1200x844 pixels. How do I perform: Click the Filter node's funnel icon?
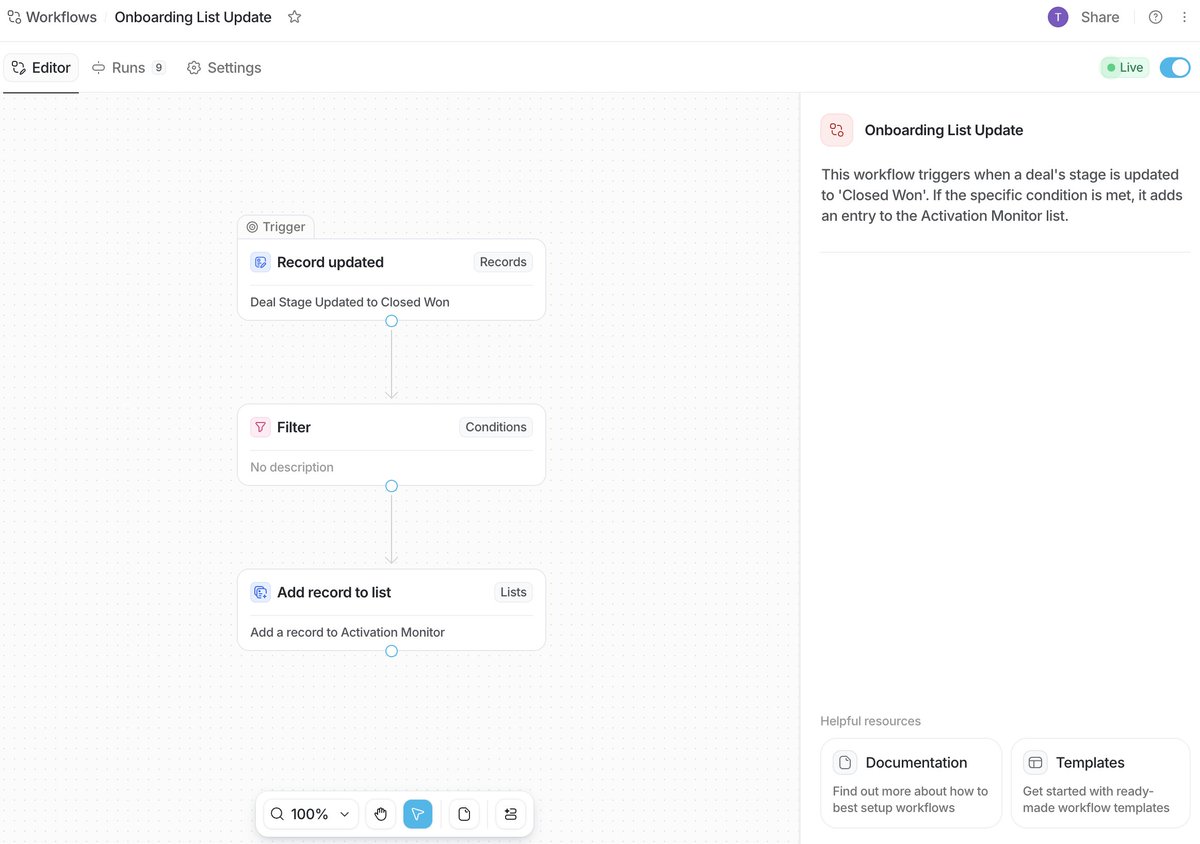[260, 426]
